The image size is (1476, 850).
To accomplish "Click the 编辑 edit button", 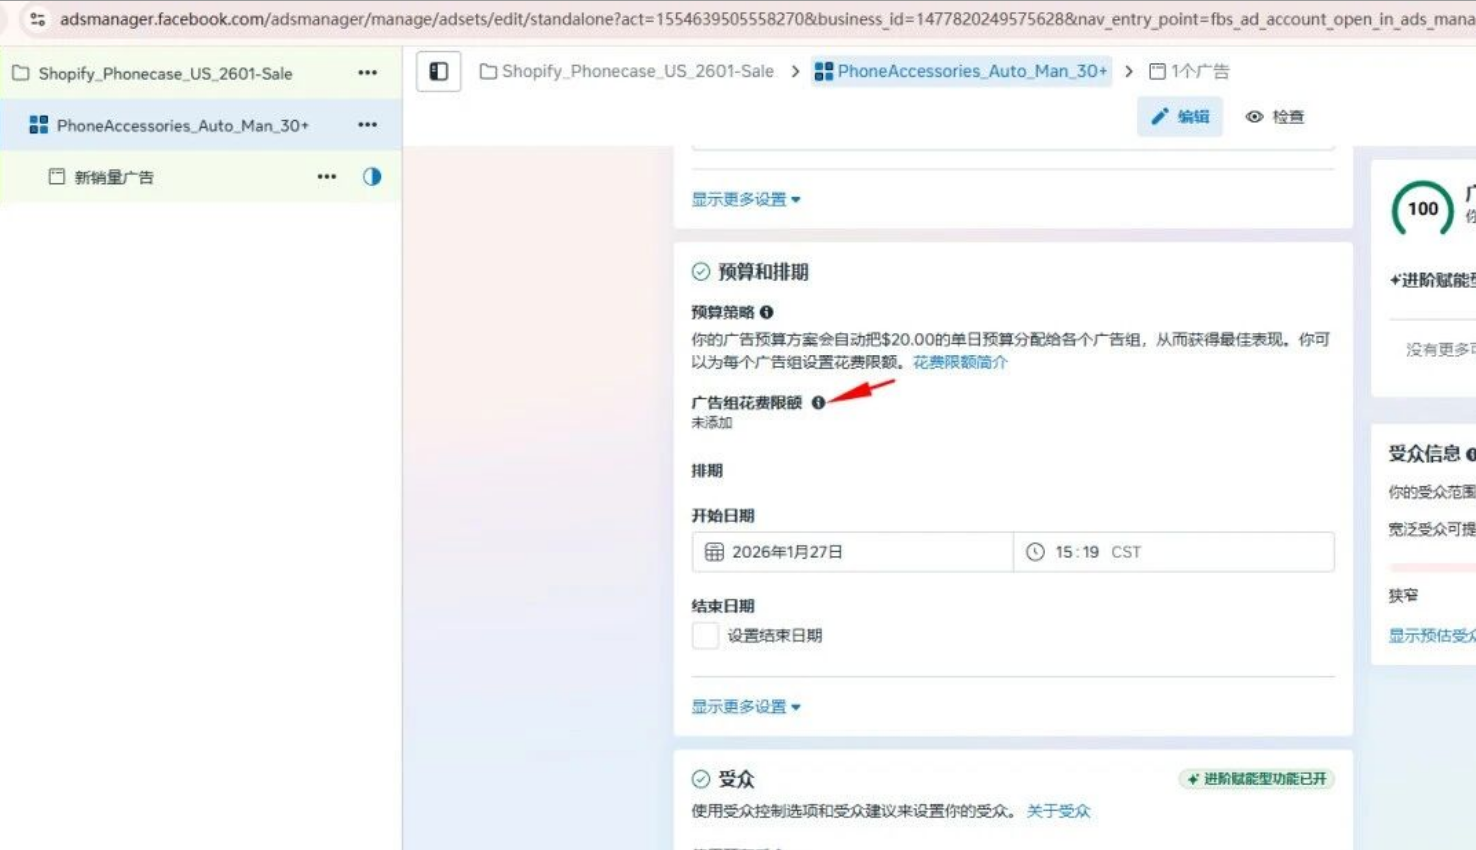I will pyautogui.click(x=1180, y=117).
